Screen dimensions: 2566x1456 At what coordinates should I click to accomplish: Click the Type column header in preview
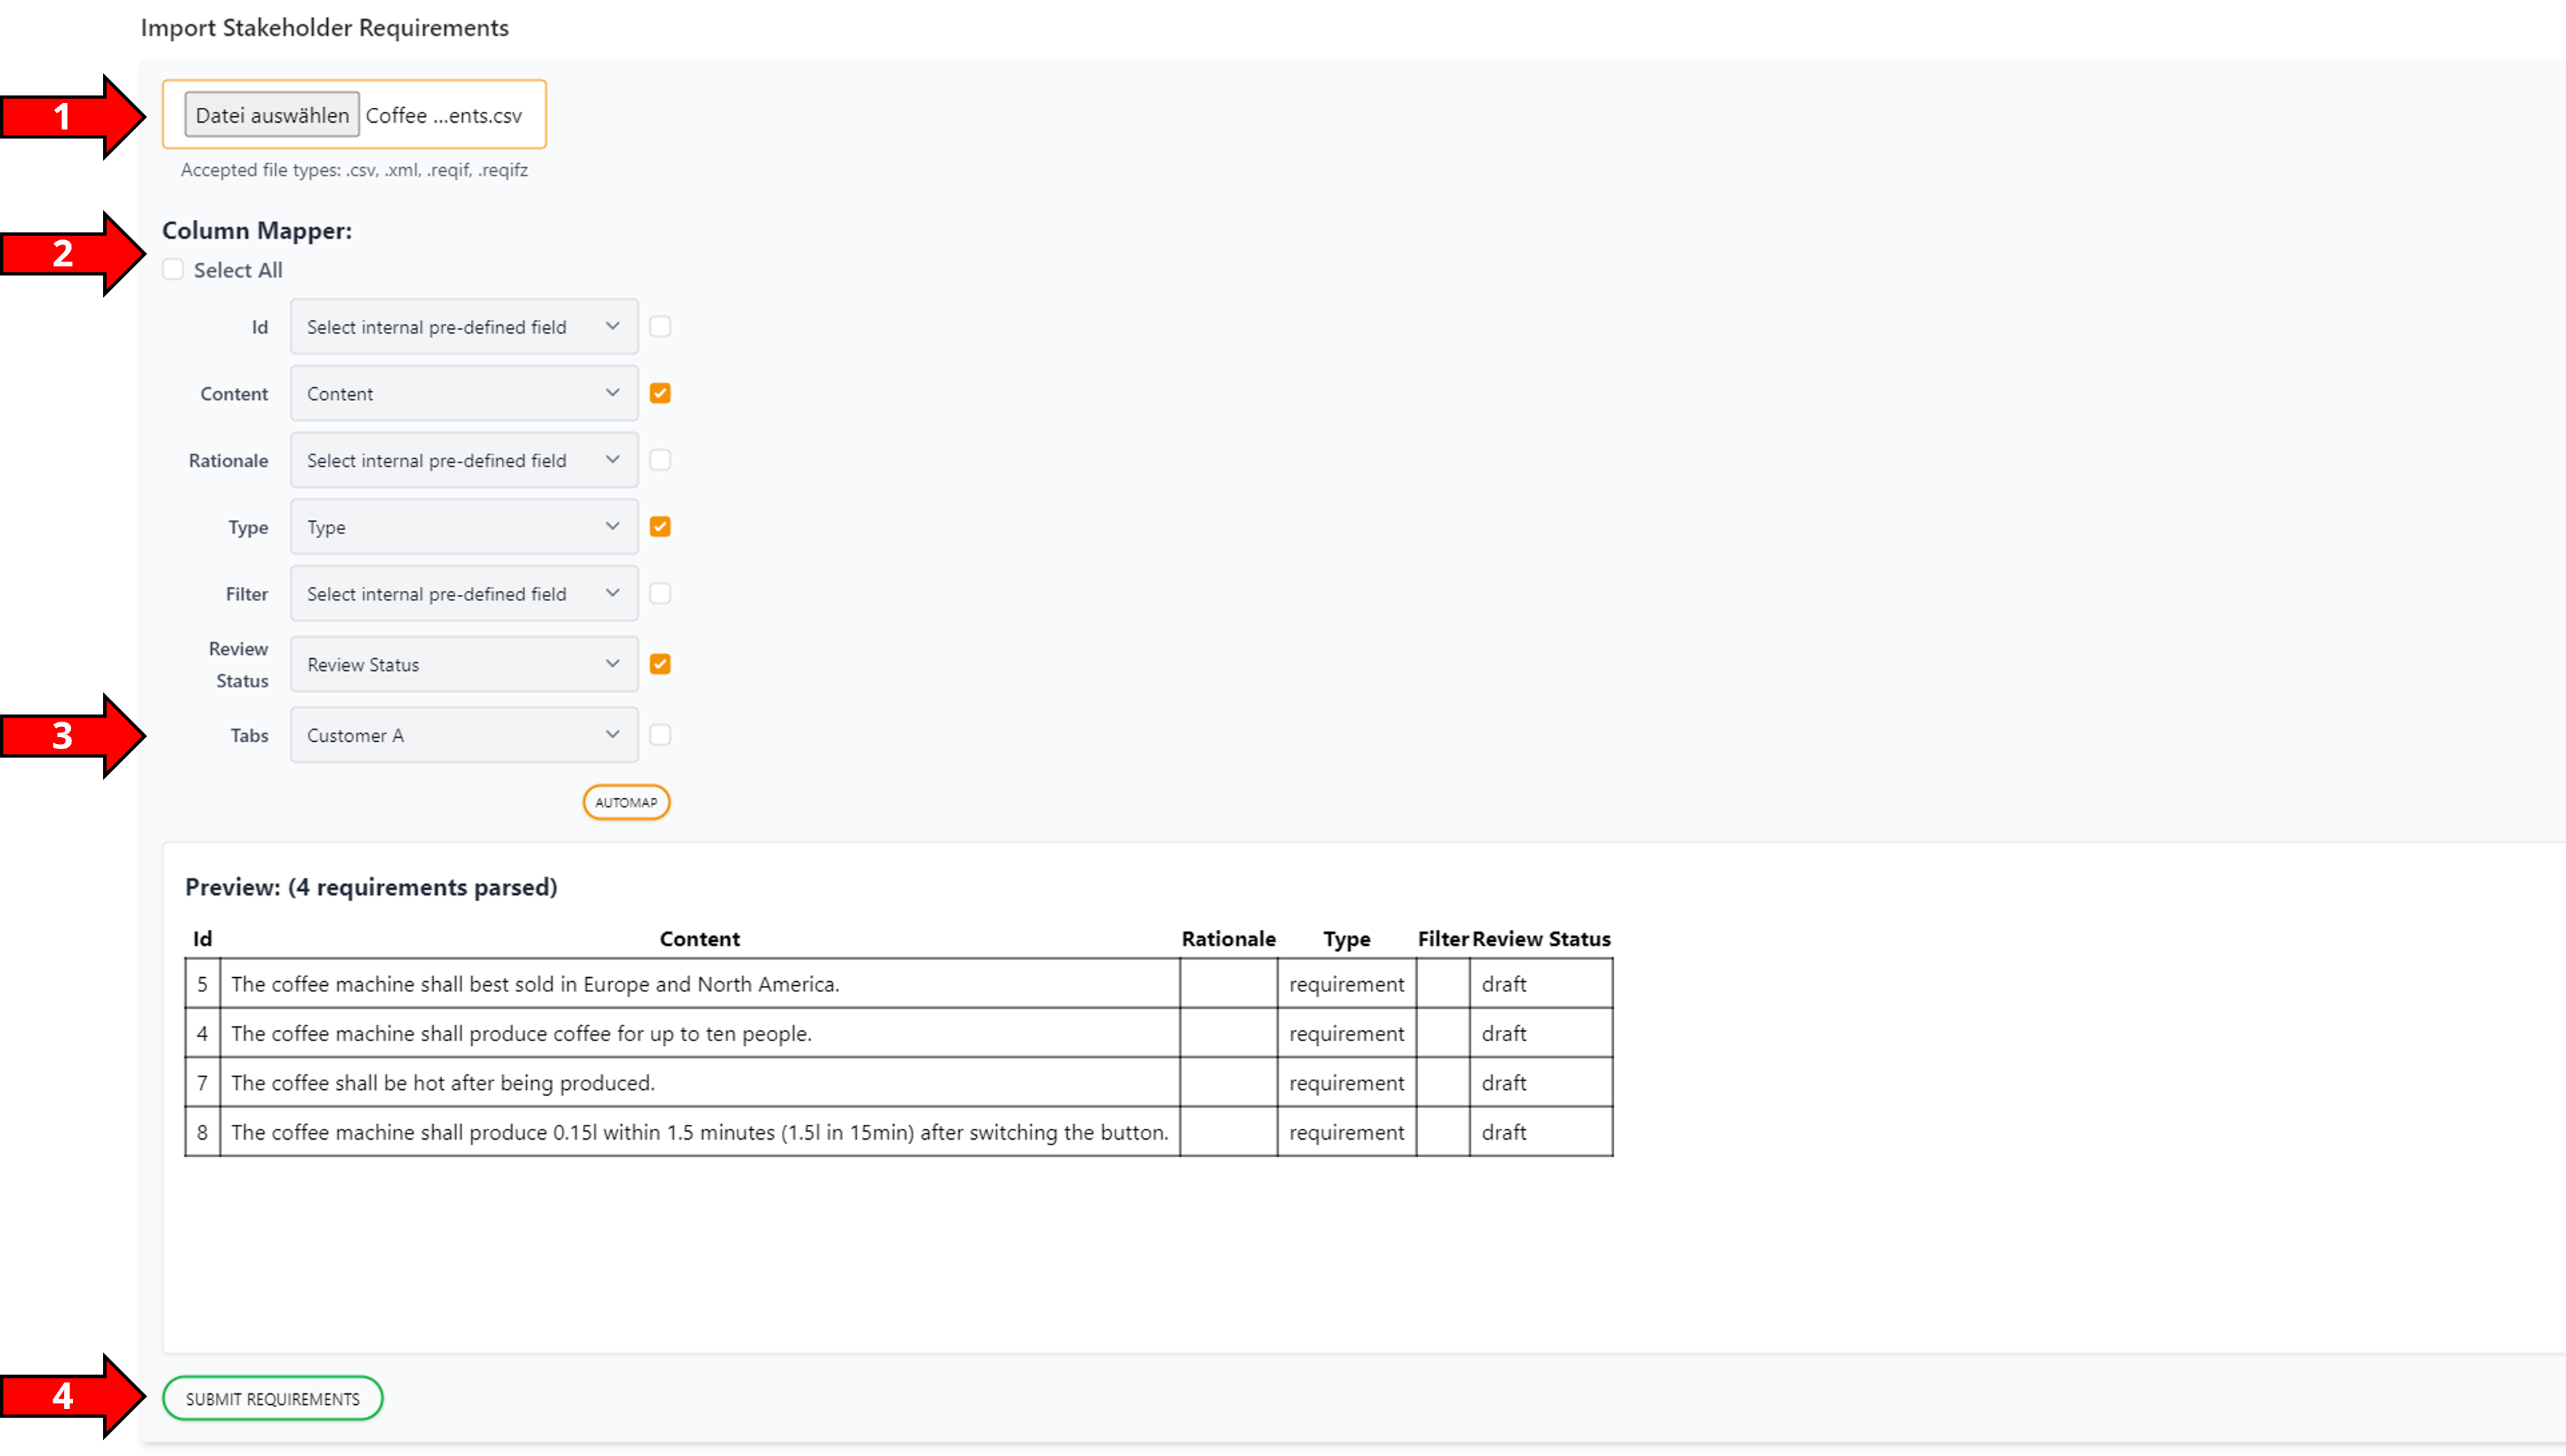pos(1346,939)
